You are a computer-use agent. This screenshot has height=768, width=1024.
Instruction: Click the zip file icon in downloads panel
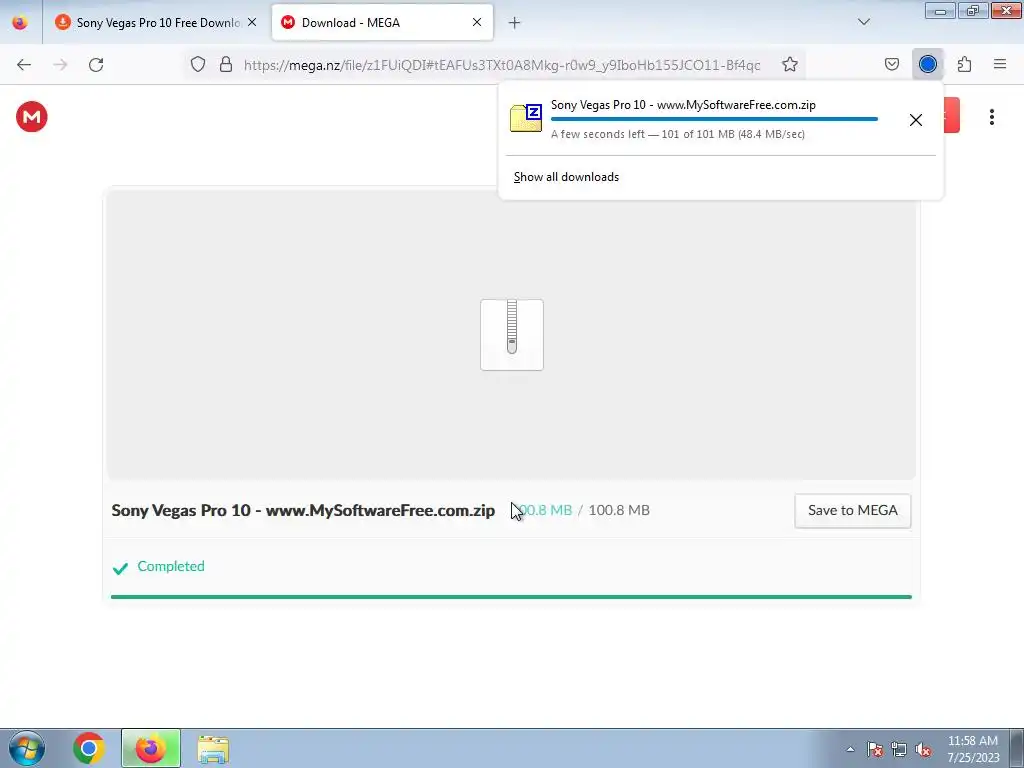point(526,118)
